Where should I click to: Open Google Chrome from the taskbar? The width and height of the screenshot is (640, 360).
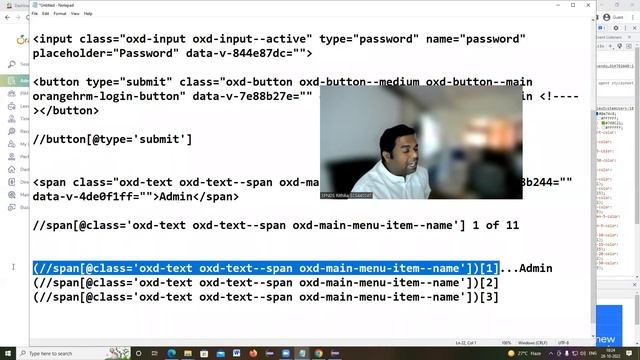click(318, 353)
